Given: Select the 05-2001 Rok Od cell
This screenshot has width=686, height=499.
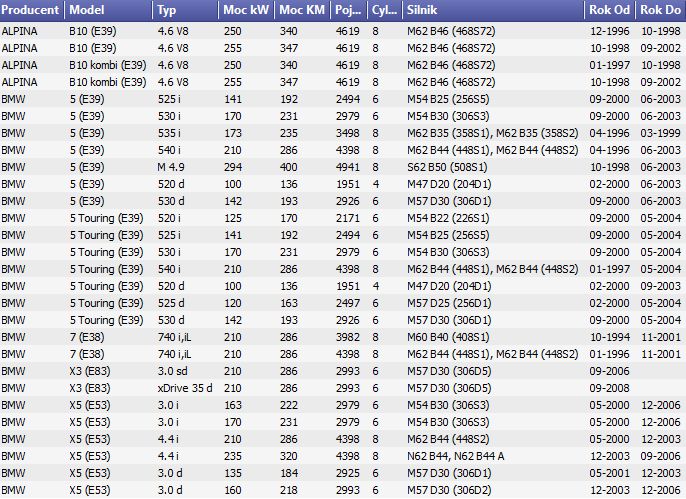Looking at the screenshot, I should [609, 473].
